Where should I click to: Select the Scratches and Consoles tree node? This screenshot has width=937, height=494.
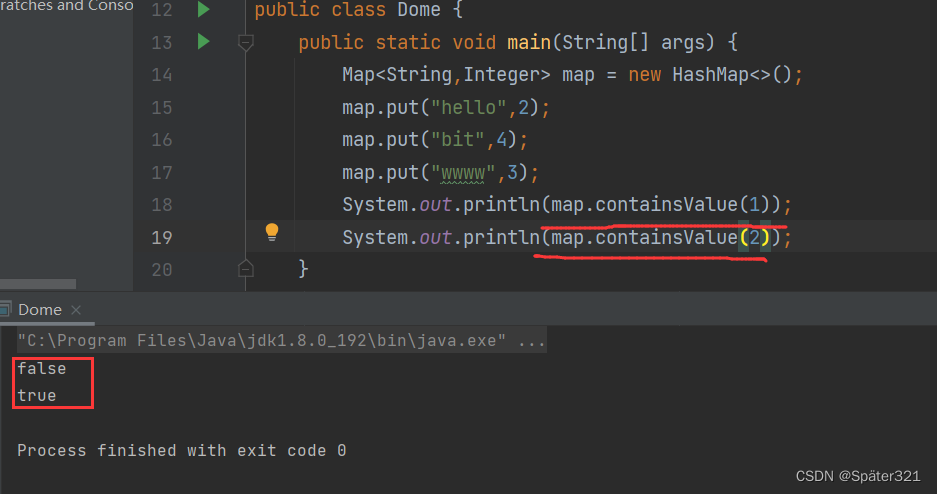(x=66, y=6)
